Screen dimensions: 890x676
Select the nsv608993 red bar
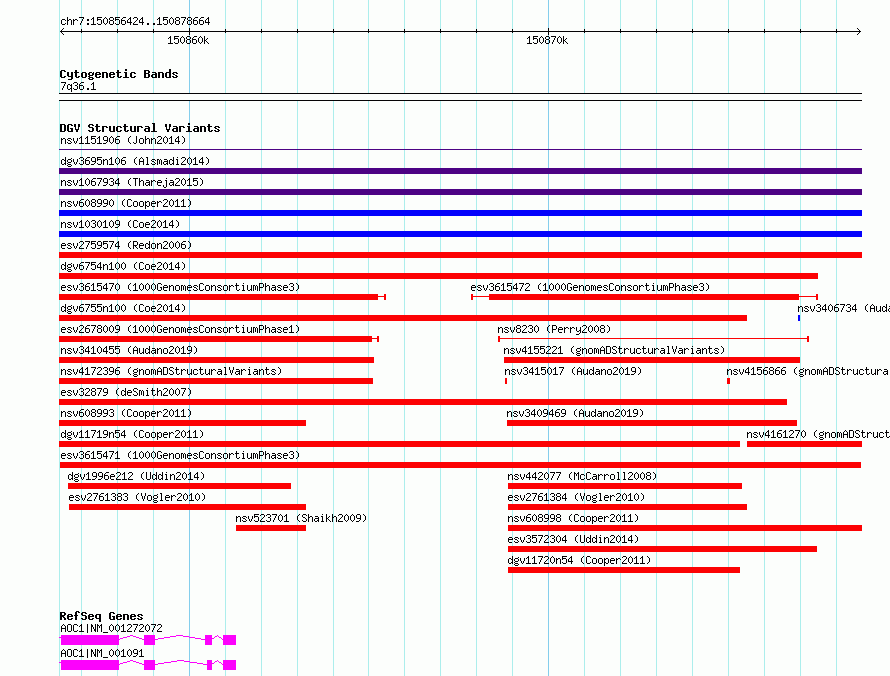(182, 423)
